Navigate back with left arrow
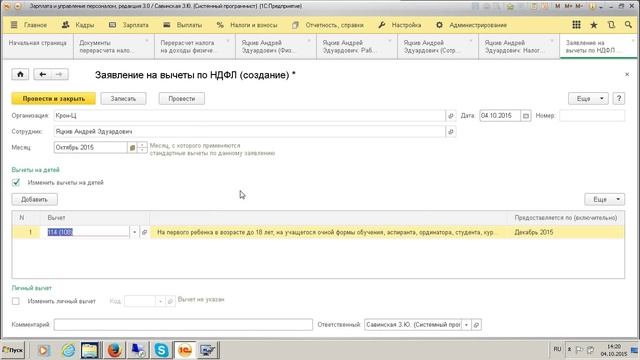Viewport: 640px width, 360px height. [x=42, y=74]
